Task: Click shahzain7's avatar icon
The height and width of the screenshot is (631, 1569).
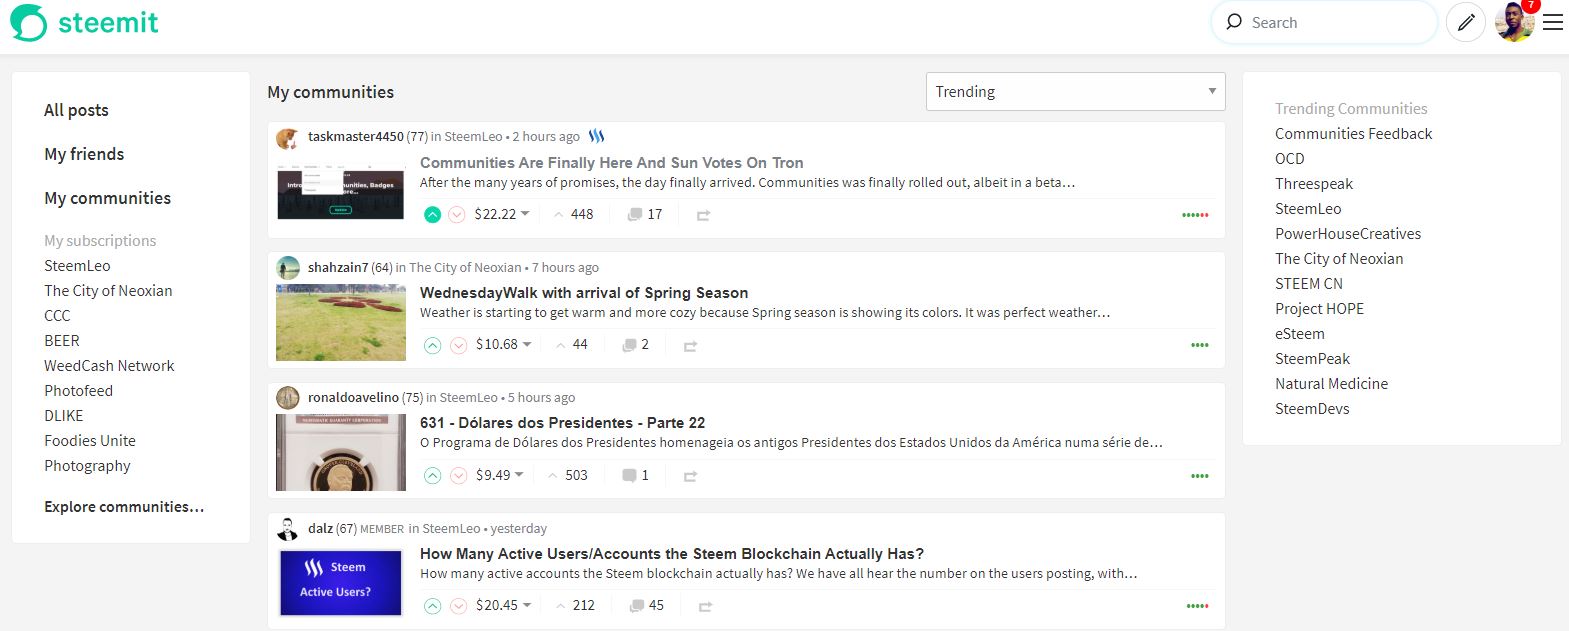Action: (288, 268)
